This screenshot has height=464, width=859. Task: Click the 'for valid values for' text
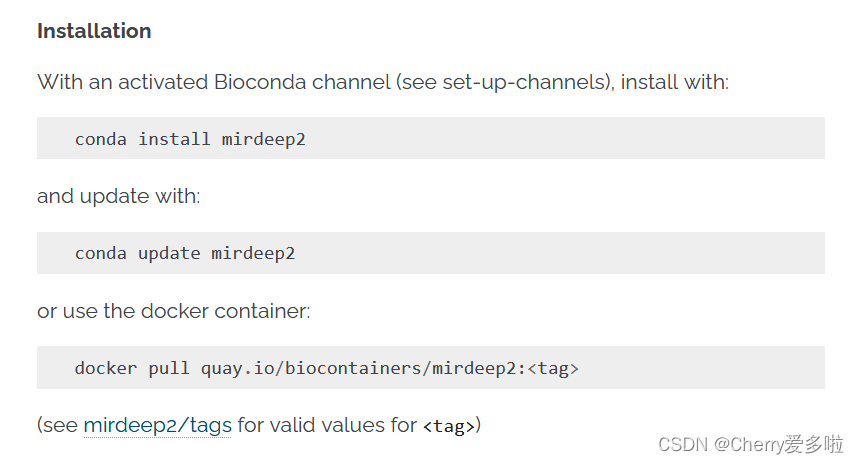[x=327, y=425]
